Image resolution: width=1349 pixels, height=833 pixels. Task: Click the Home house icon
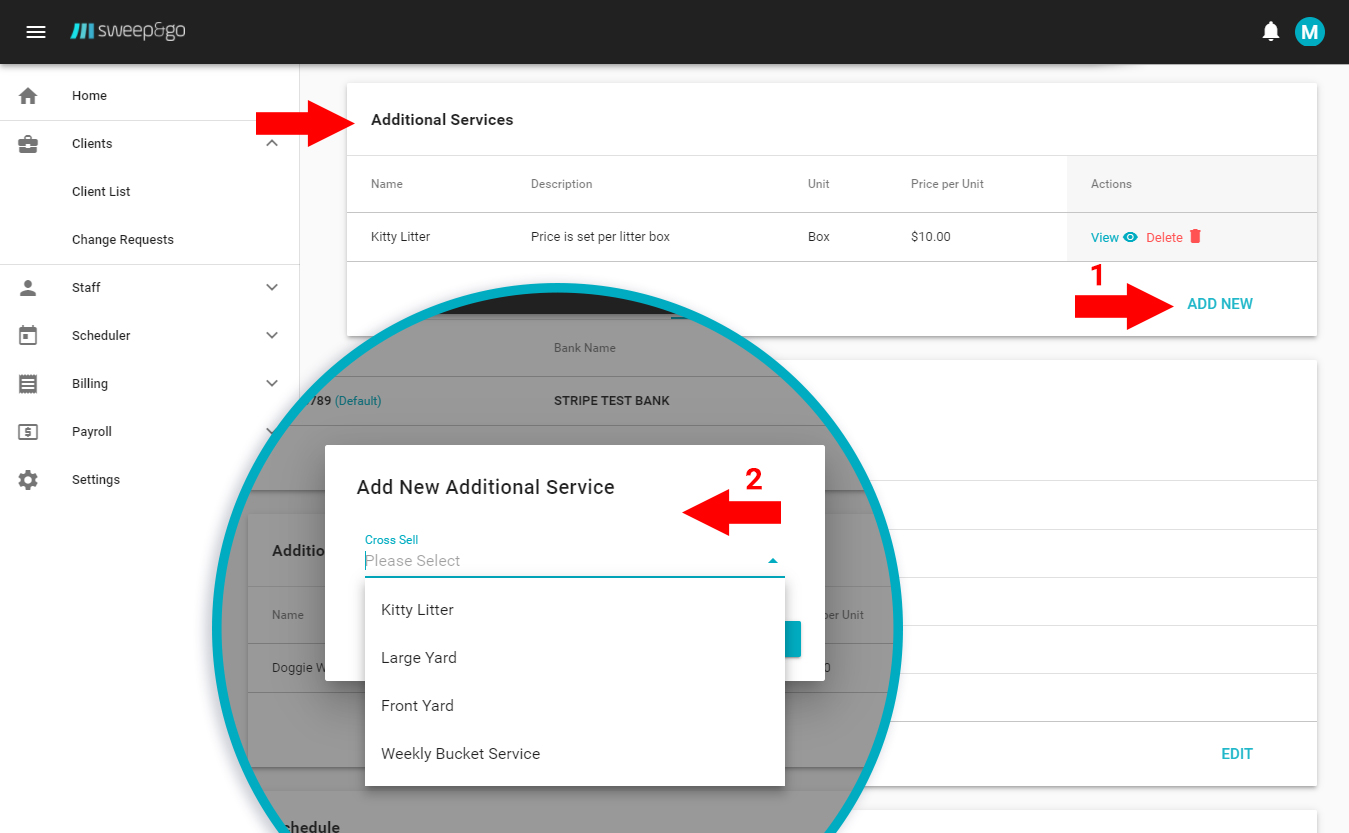point(28,96)
